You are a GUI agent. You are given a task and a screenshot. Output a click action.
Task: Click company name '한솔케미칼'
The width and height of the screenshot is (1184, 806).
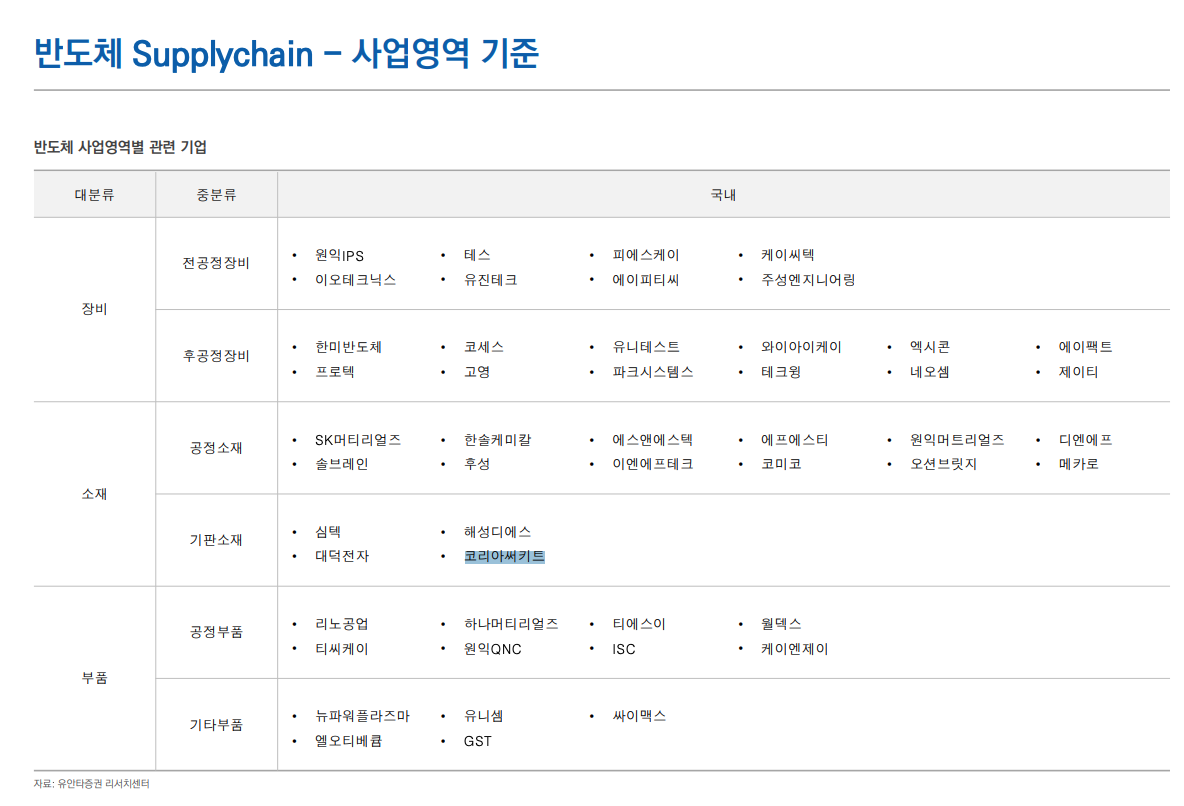pyautogui.click(x=498, y=440)
